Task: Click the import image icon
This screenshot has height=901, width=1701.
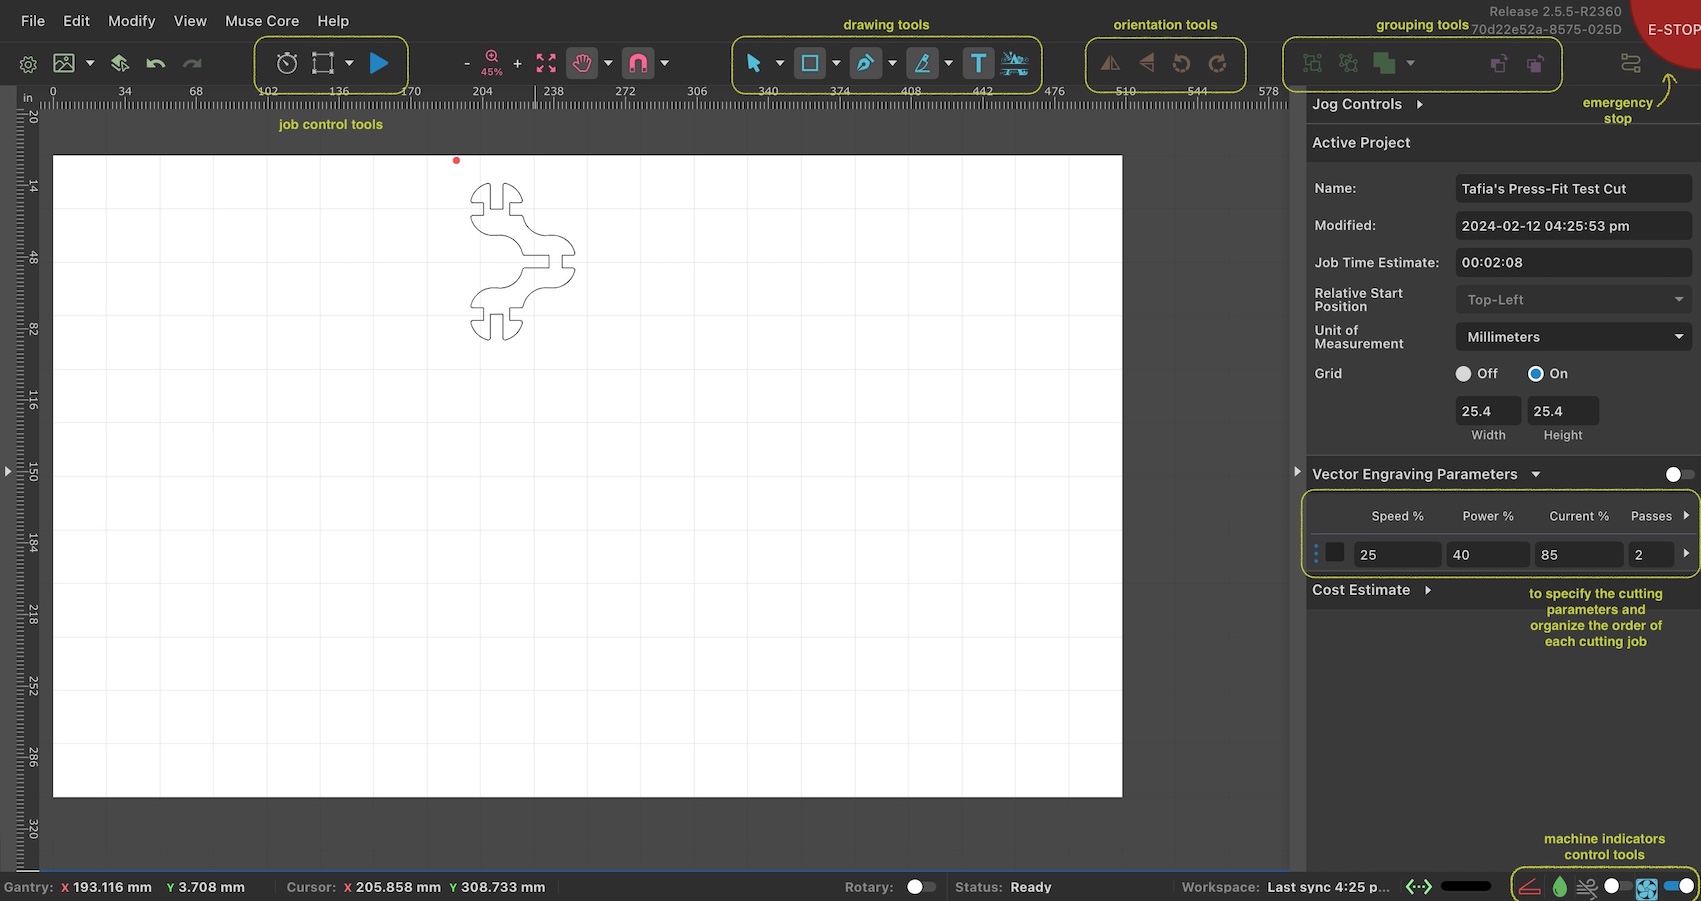Action: (x=64, y=63)
